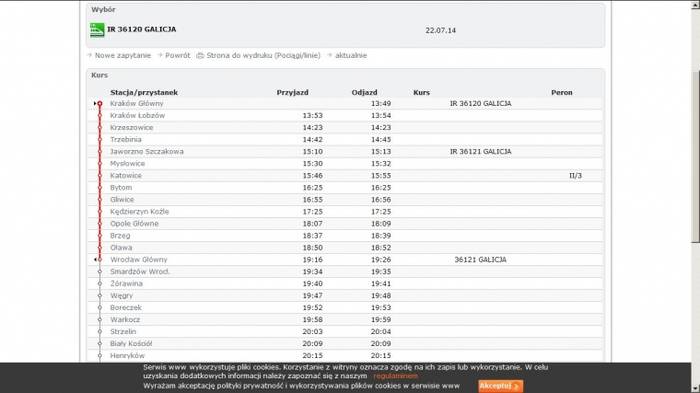700x393 pixels.
Task: Click Kraków Główny red route start marker
Action: tap(100, 104)
